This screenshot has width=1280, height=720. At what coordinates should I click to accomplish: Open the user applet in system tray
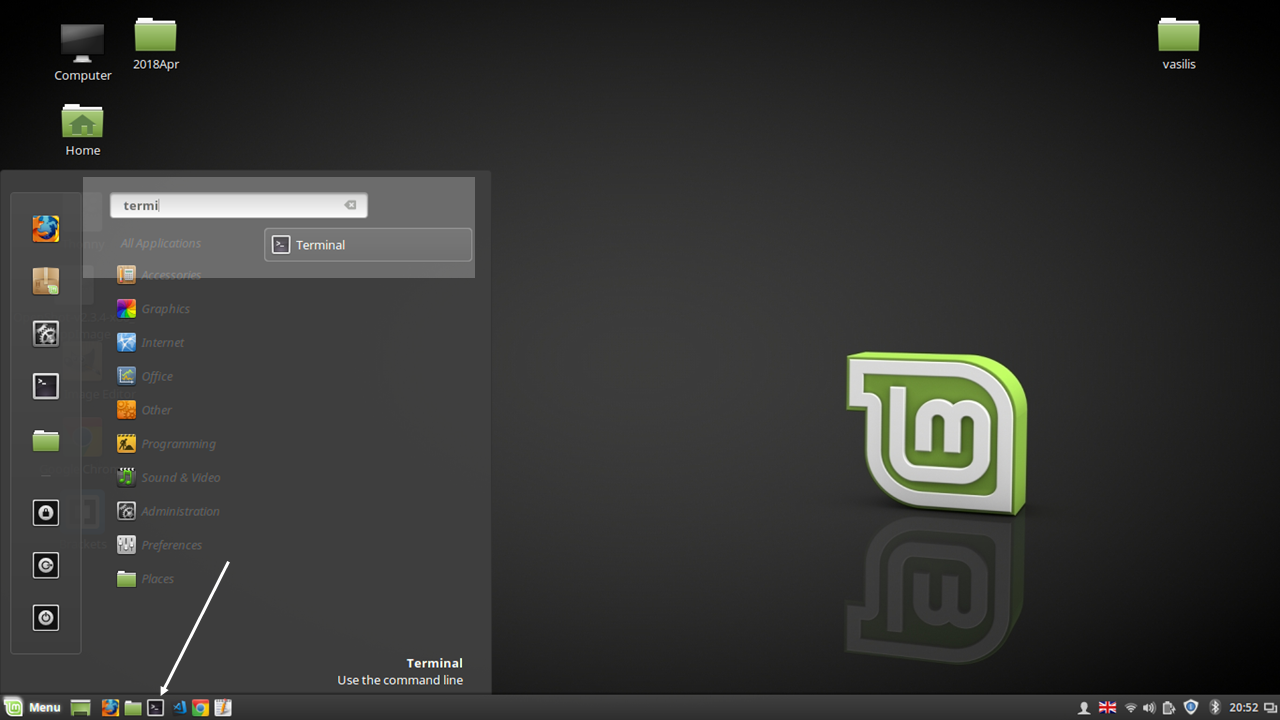(1084, 707)
